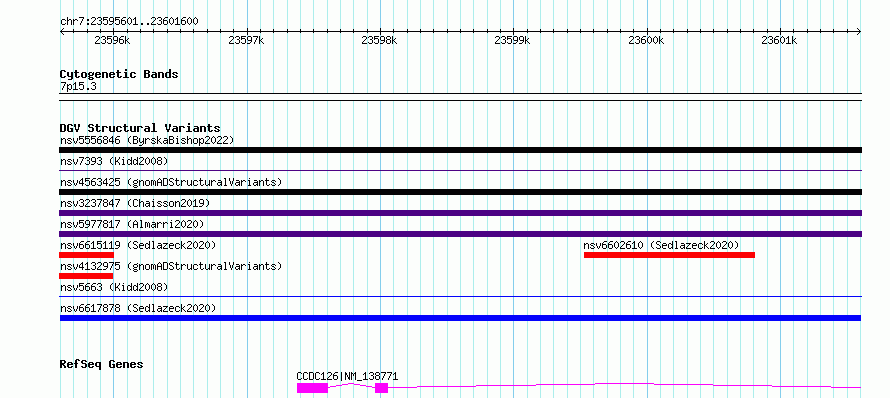Click nsv3237847 (Chaisson2019) label

(x=135, y=203)
